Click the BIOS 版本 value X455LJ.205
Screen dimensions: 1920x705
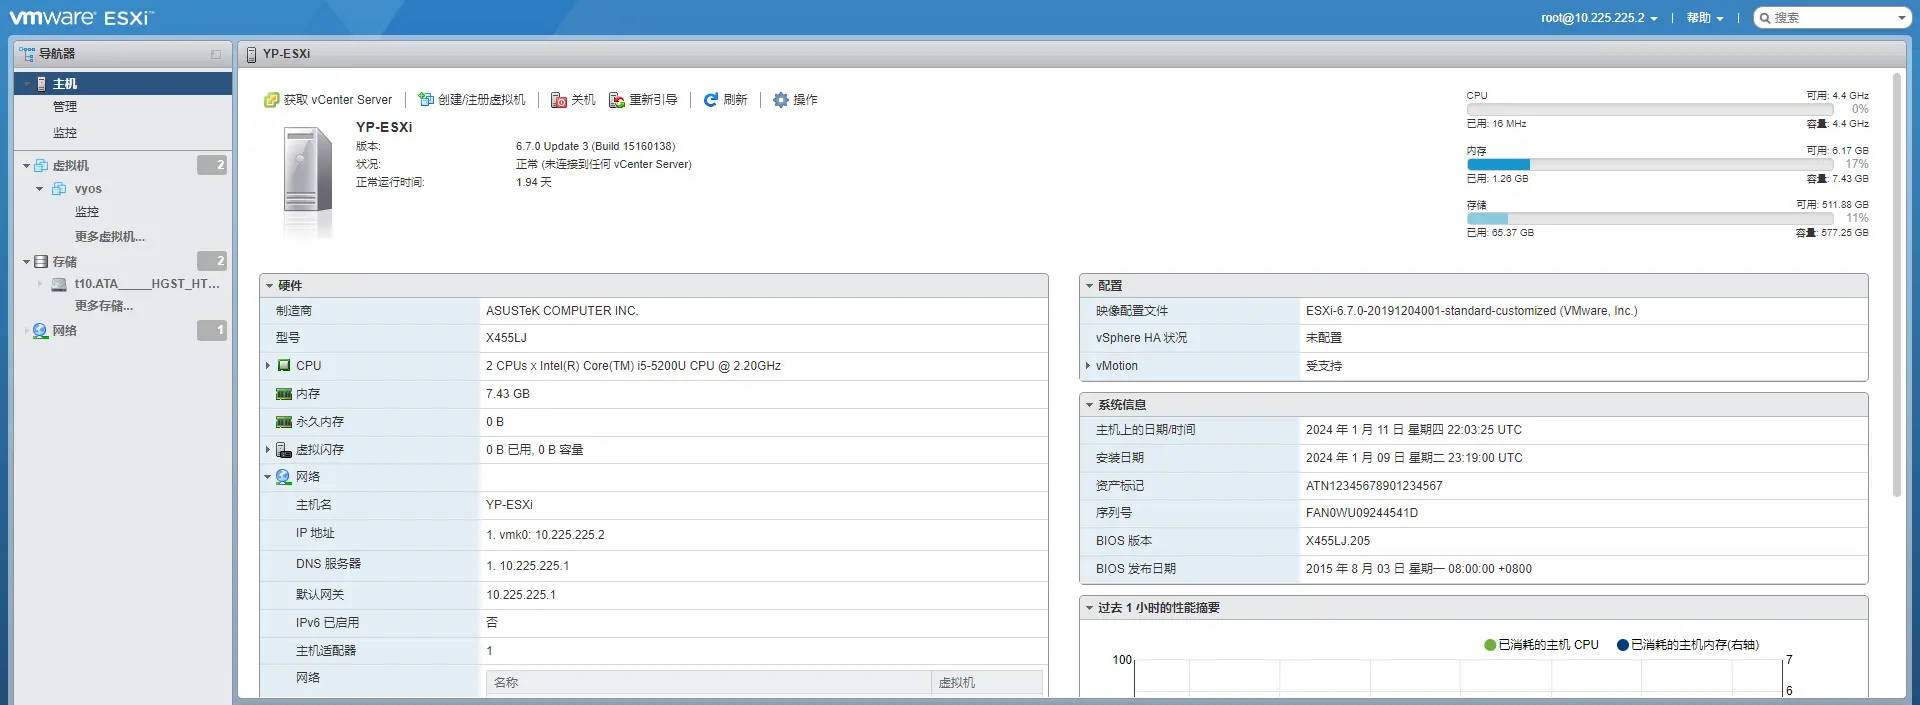[x=1338, y=541]
